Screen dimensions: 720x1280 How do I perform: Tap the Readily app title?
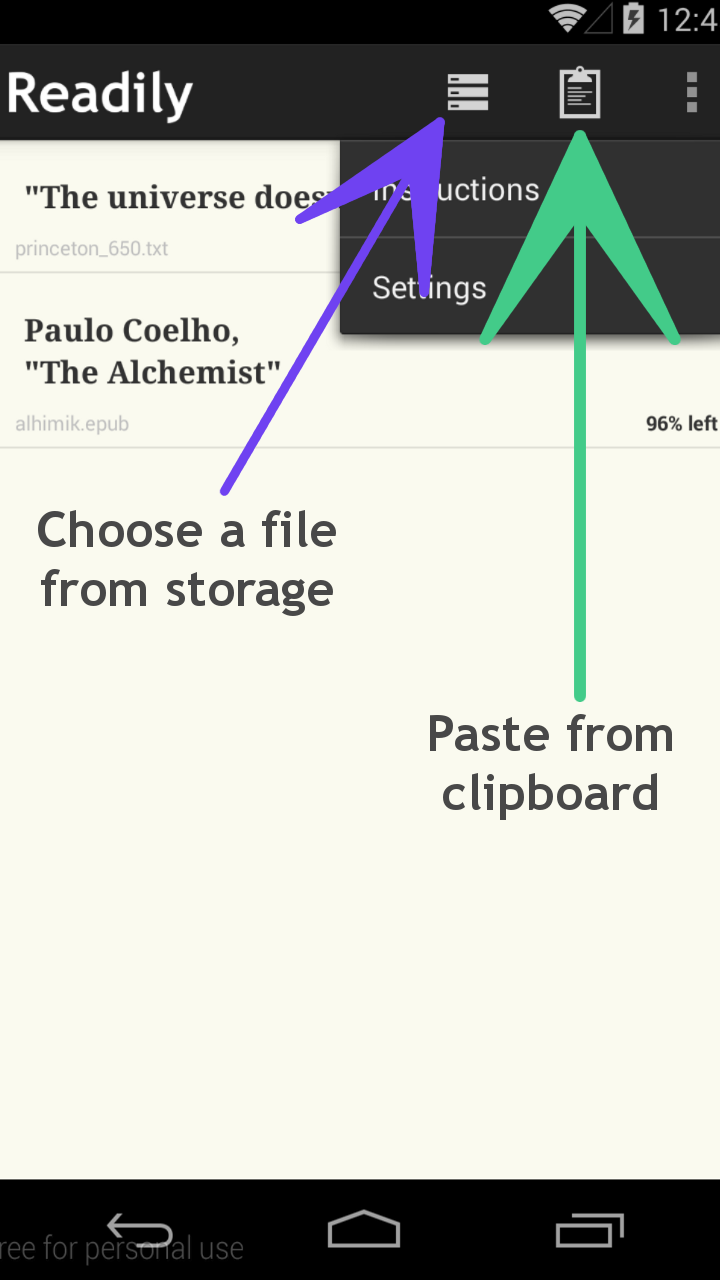click(100, 95)
